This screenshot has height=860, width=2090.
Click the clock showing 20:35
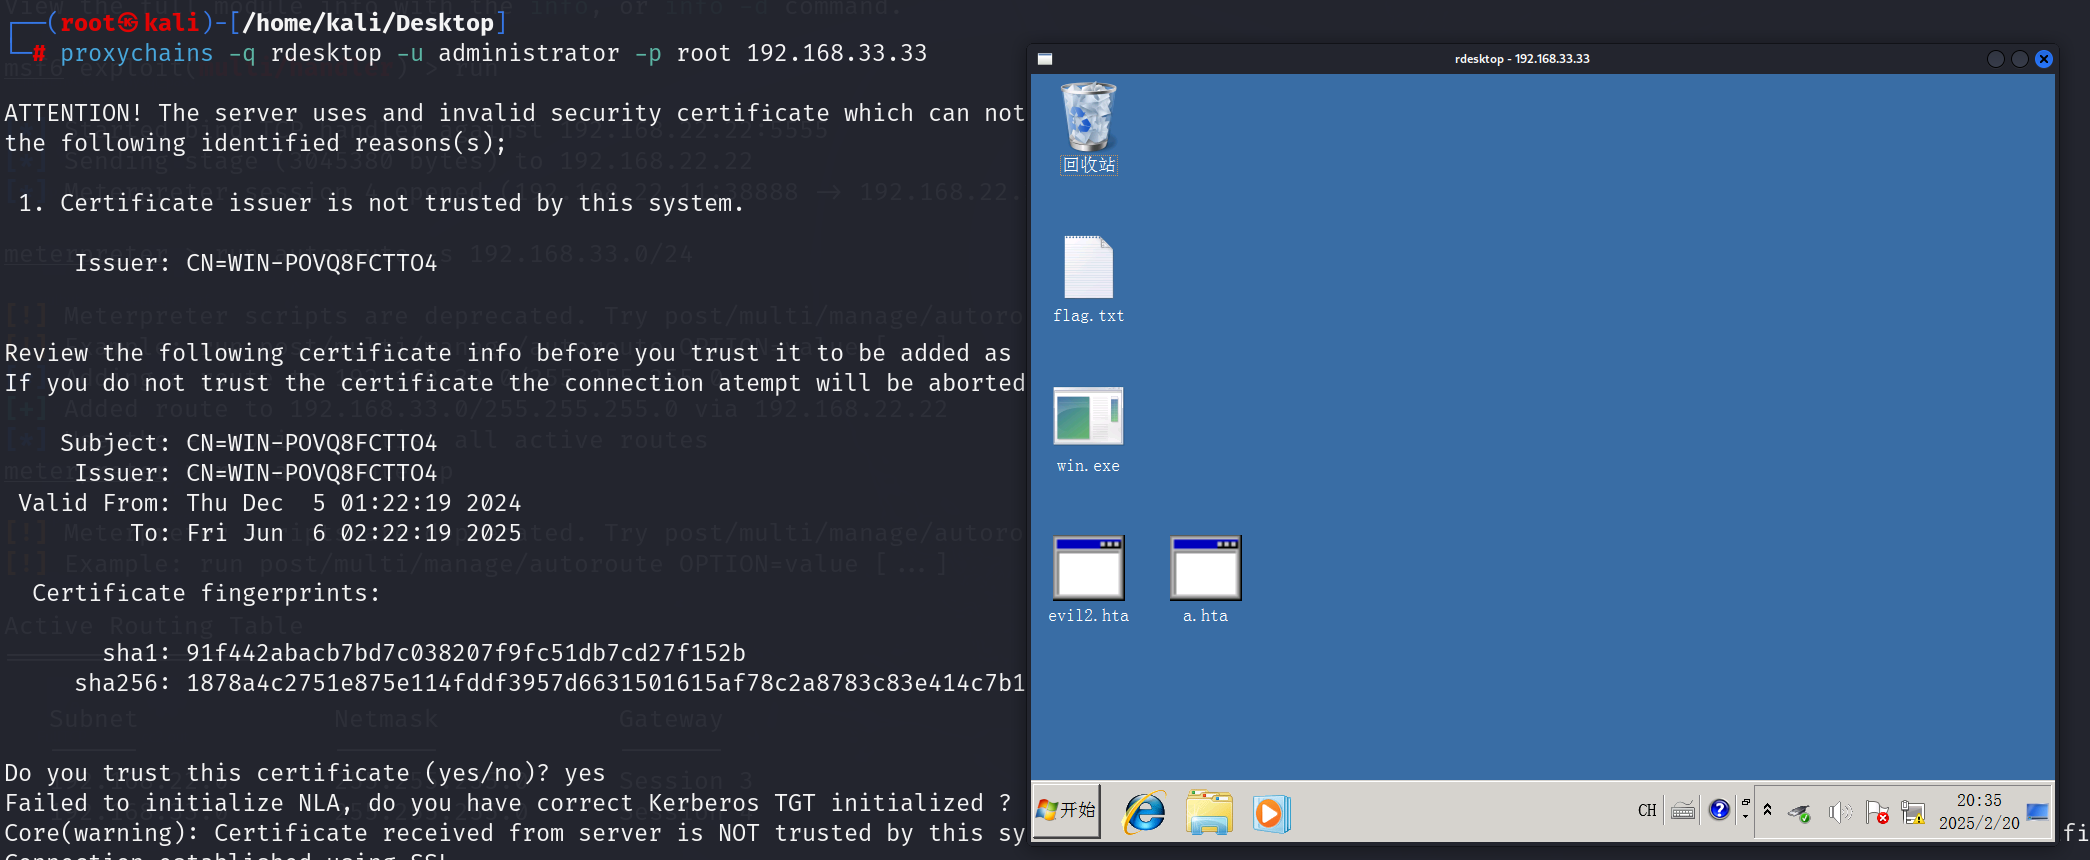point(1979,811)
